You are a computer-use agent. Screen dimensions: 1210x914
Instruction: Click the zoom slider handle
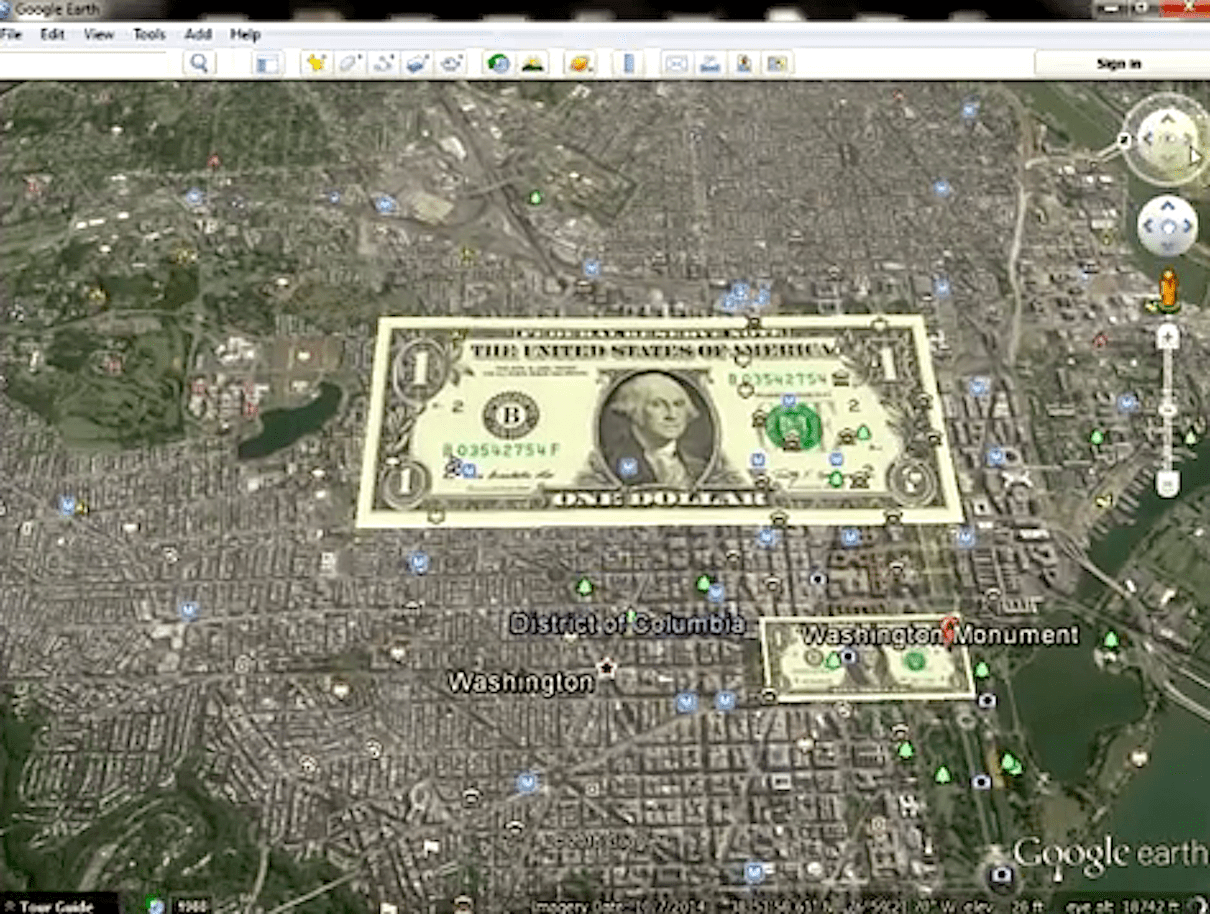[x=1167, y=409]
